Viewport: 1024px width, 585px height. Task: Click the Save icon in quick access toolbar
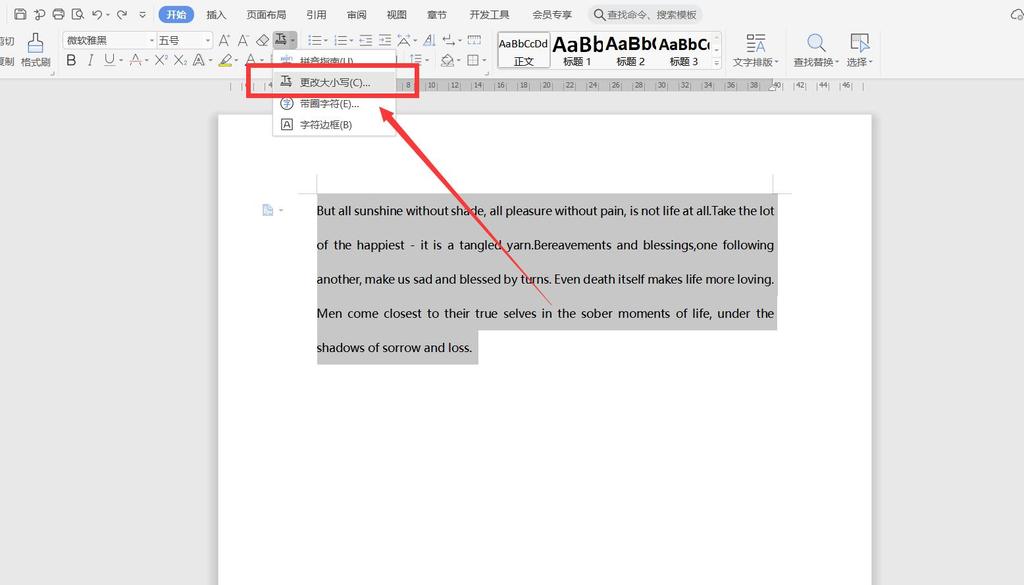20,15
